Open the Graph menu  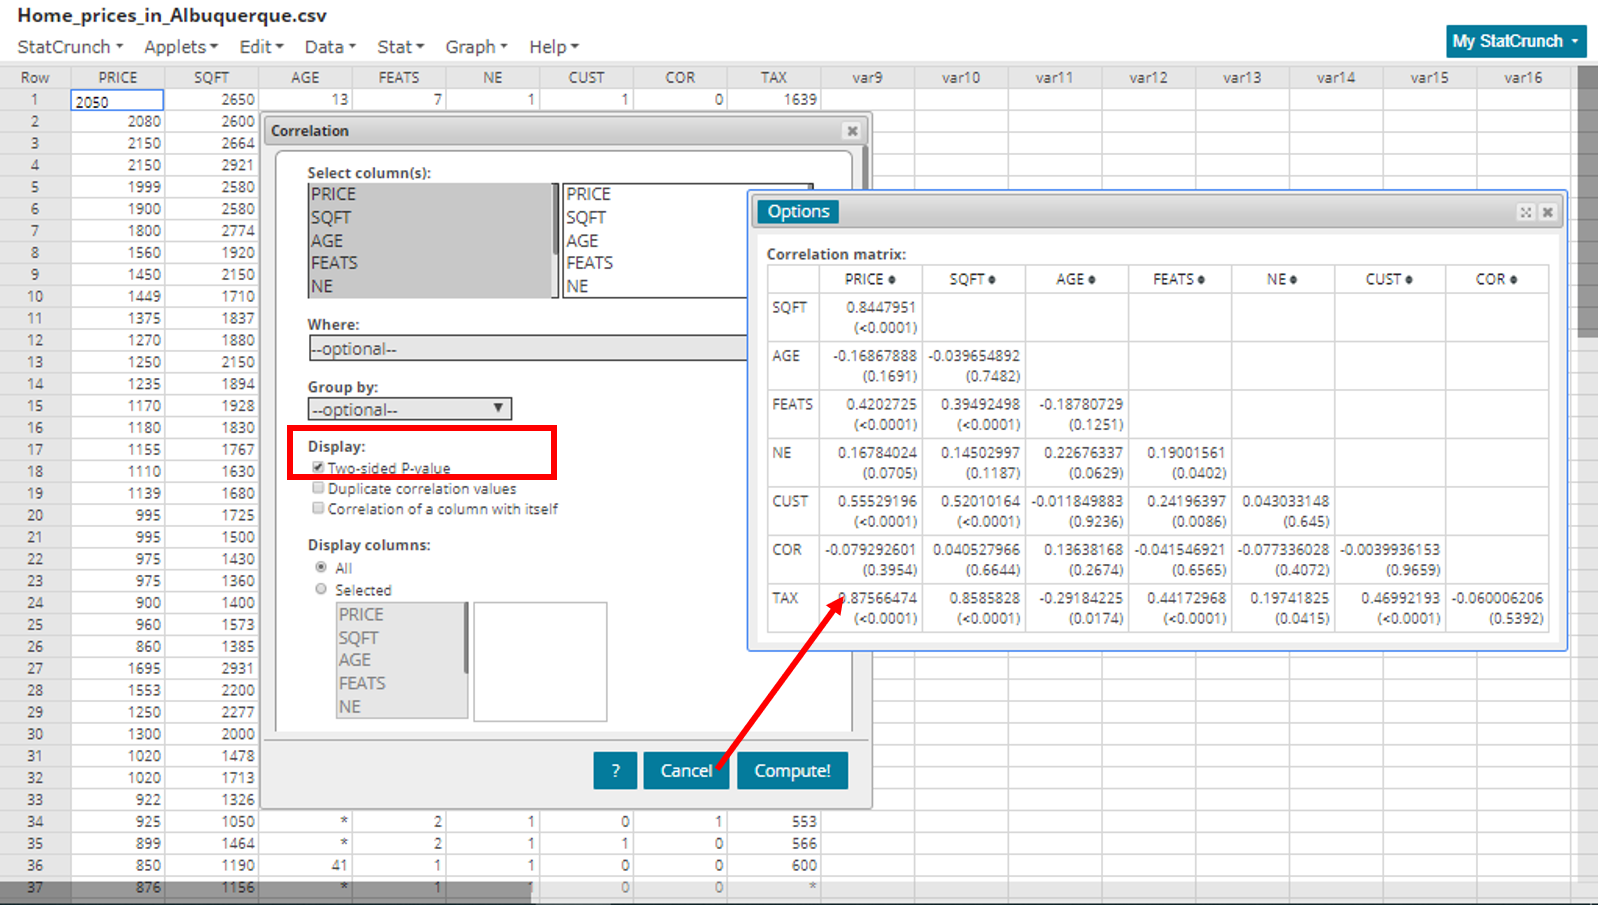click(476, 47)
